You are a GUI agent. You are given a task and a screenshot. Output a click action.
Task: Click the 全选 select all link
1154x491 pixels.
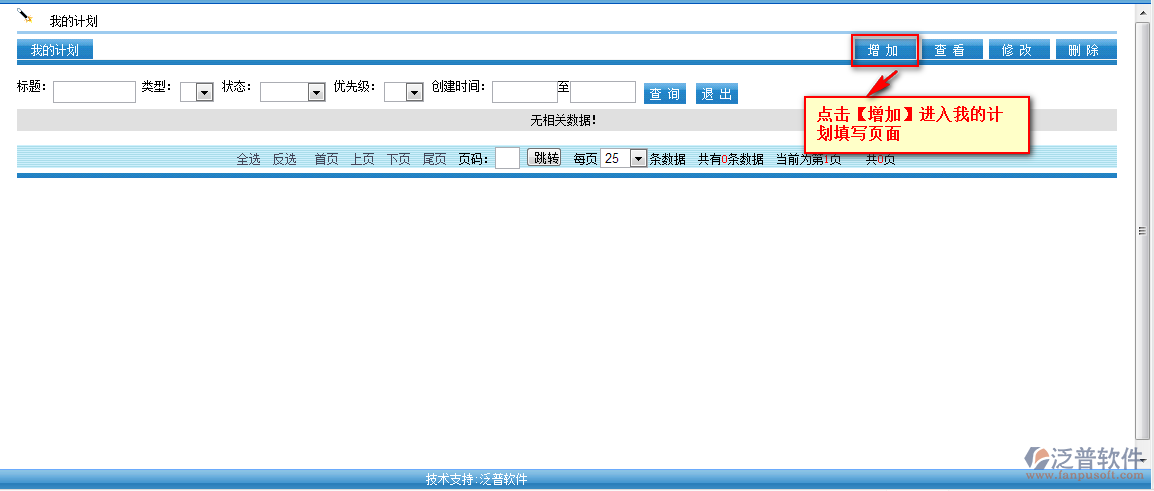(248, 159)
